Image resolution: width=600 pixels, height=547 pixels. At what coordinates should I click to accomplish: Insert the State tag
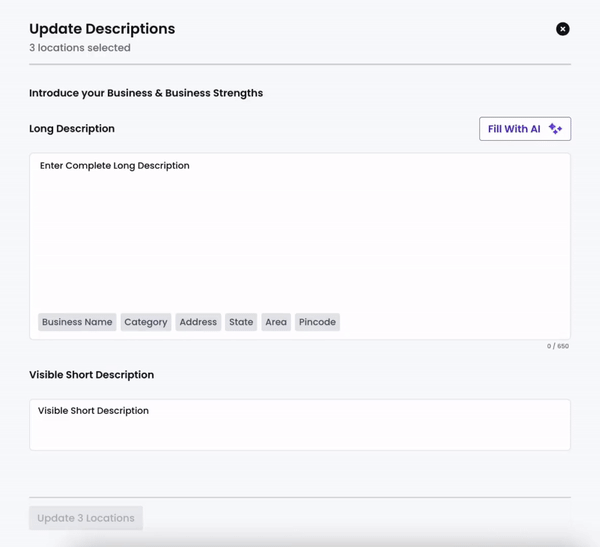coord(241,322)
